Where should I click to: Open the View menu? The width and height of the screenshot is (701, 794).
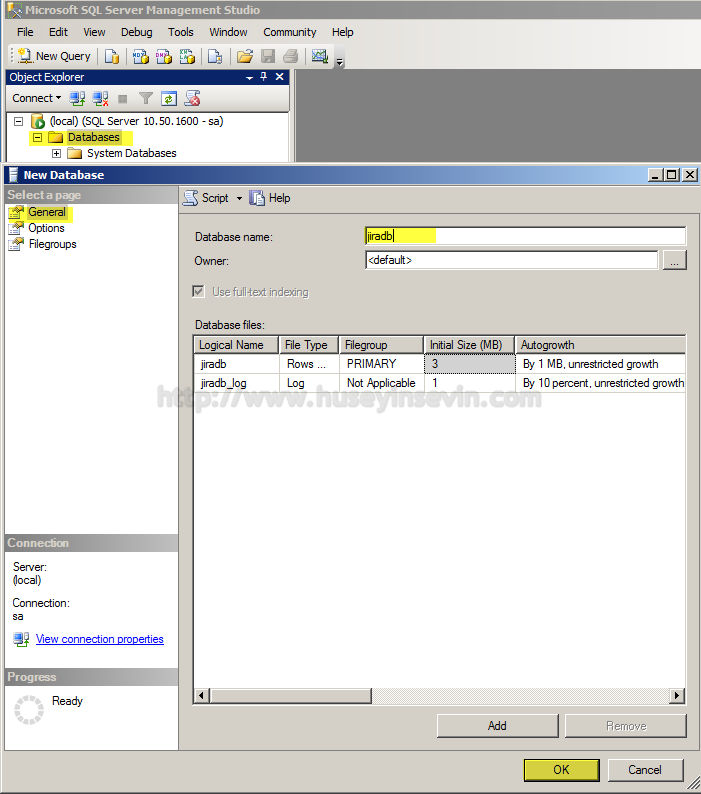tap(94, 32)
